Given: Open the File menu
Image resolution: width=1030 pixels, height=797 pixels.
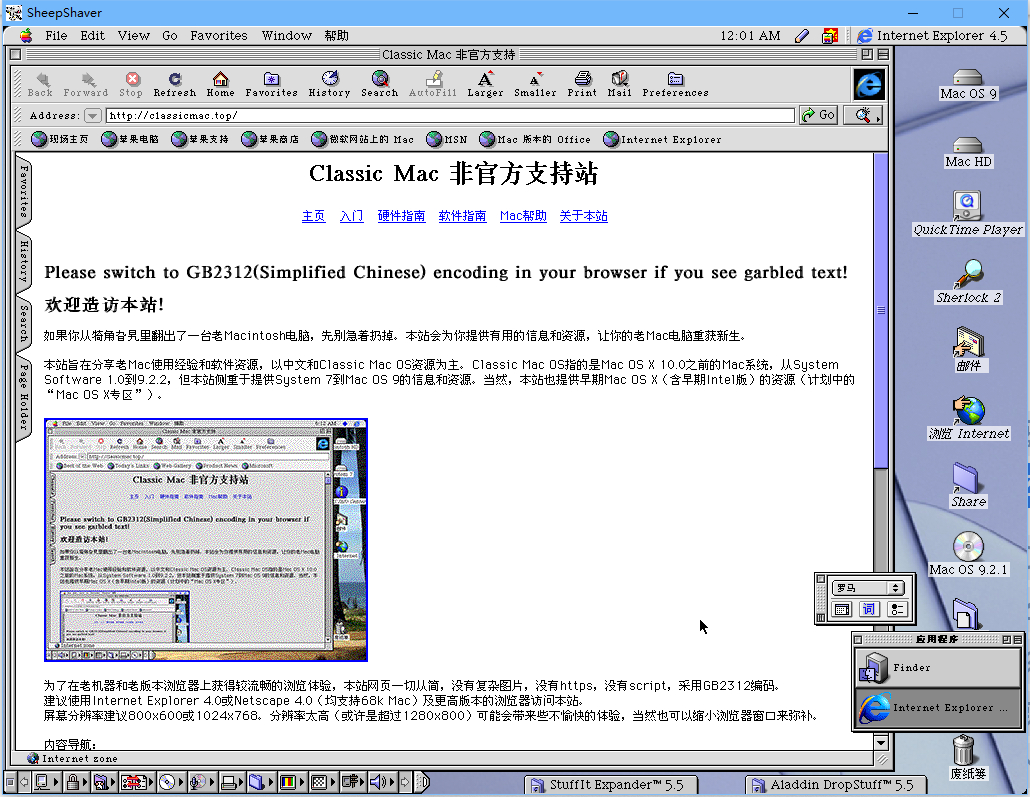Looking at the screenshot, I should tap(56, 35).
